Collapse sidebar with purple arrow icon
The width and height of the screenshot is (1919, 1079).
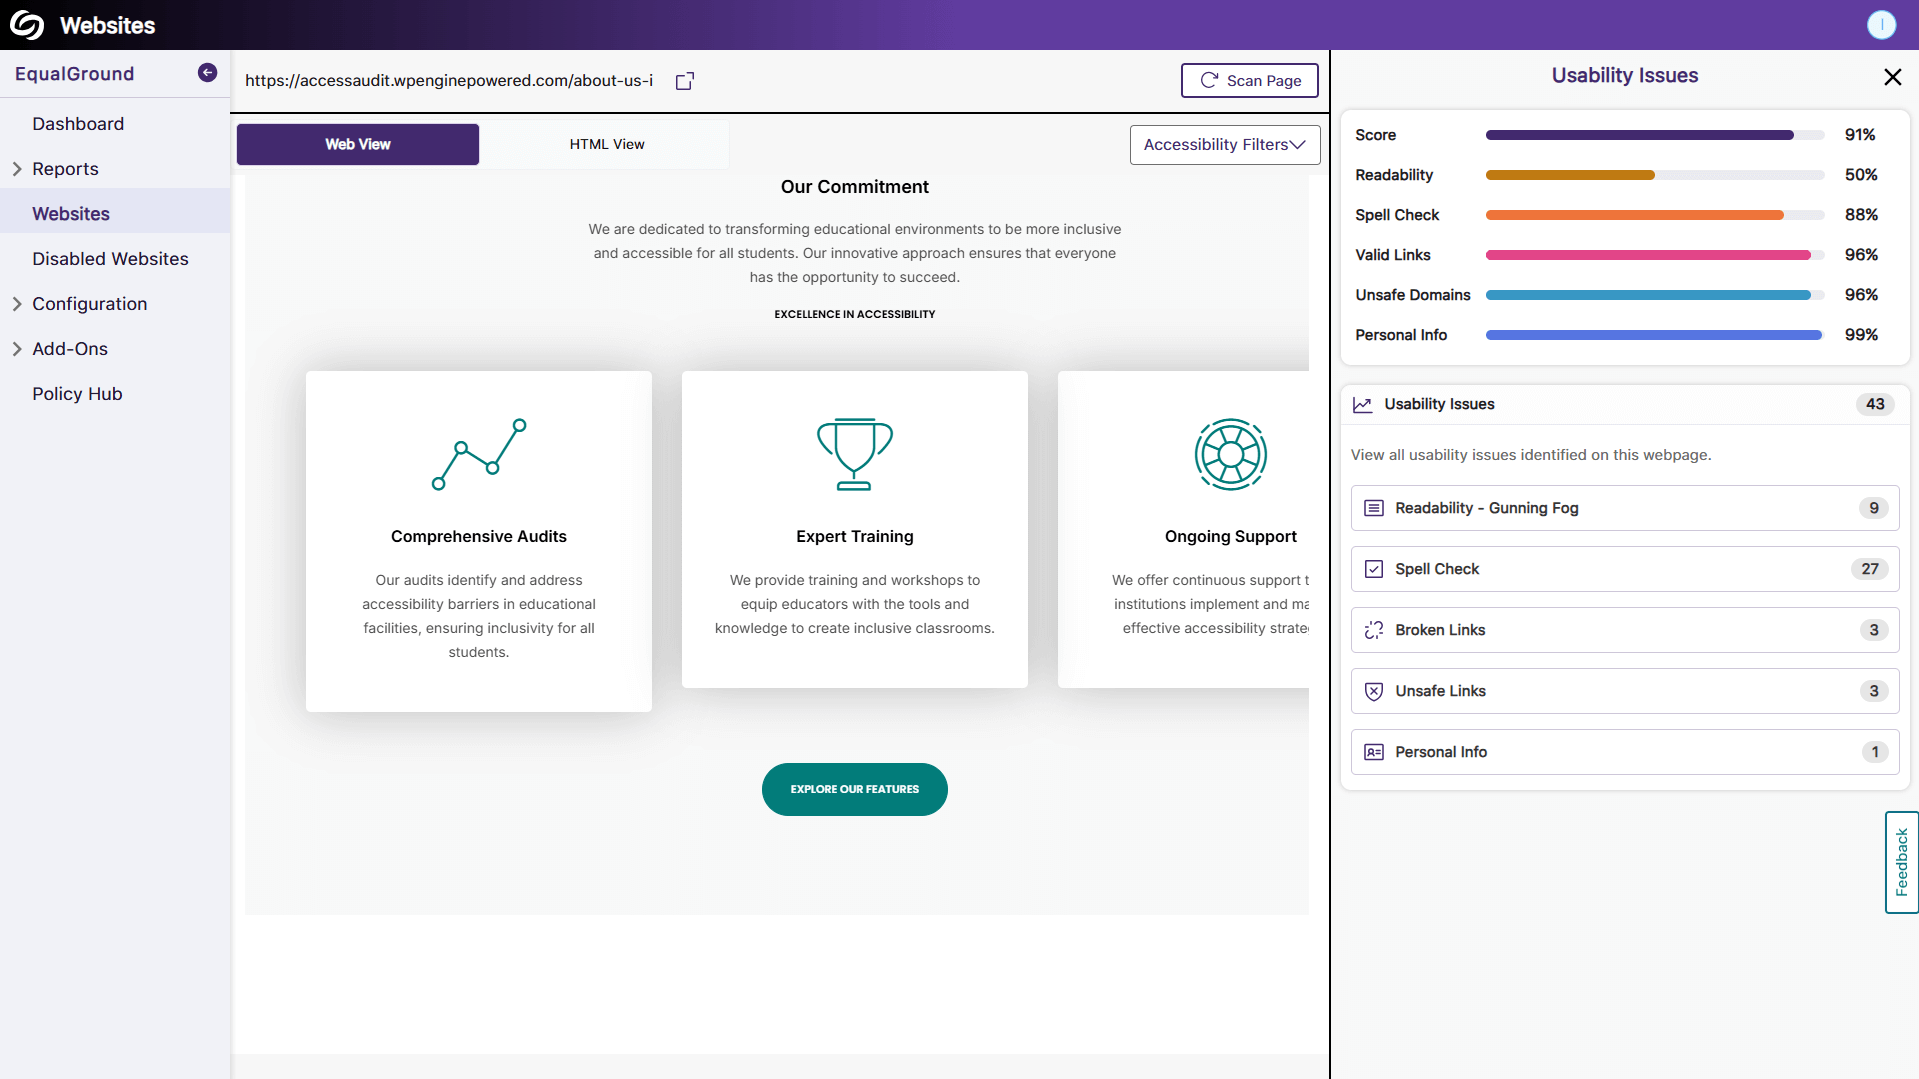click(x=207, y=73)
